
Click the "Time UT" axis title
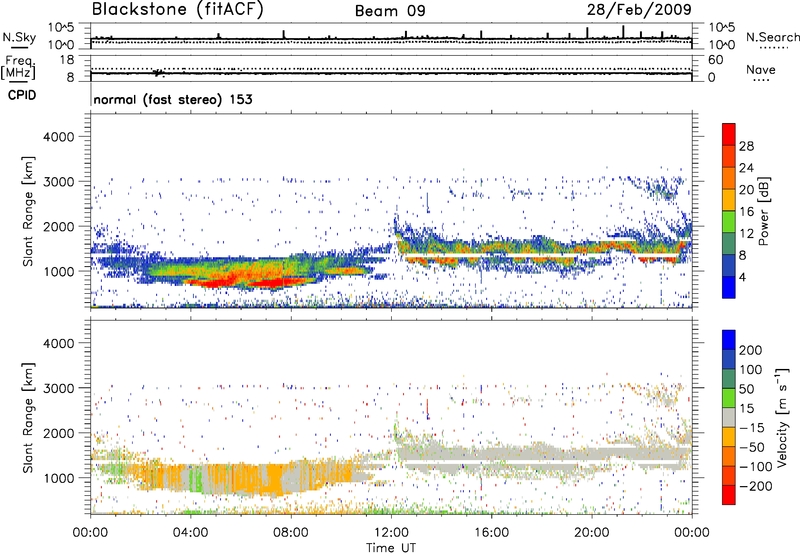391,547
